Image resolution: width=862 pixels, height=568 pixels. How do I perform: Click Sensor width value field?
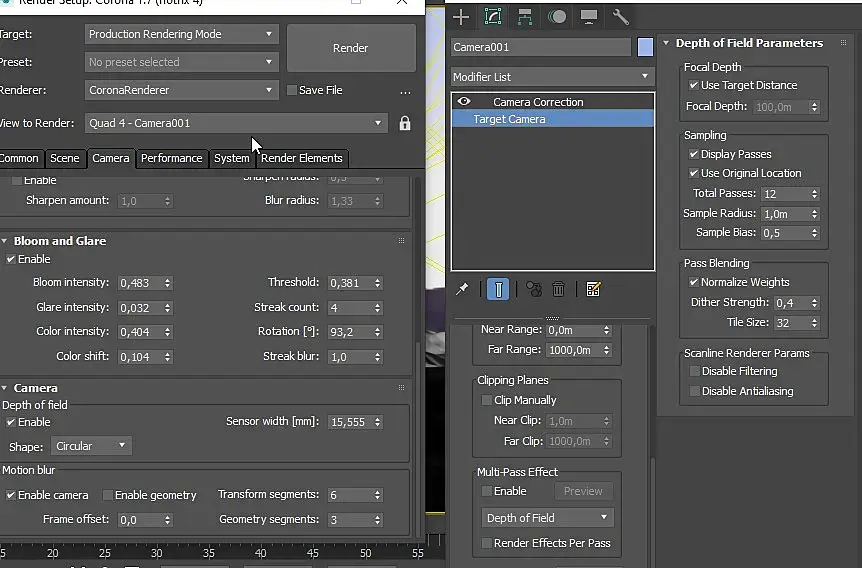coord(350,422)
